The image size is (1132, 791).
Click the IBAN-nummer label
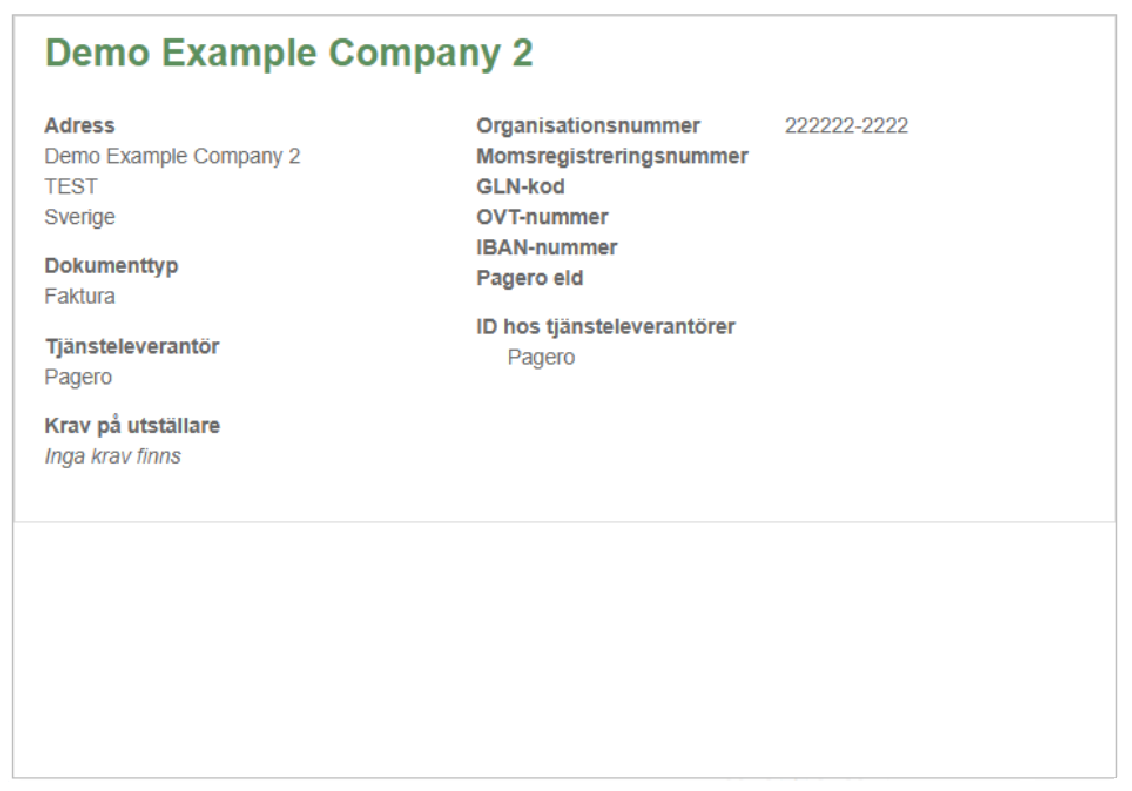[x=547, y=248]
